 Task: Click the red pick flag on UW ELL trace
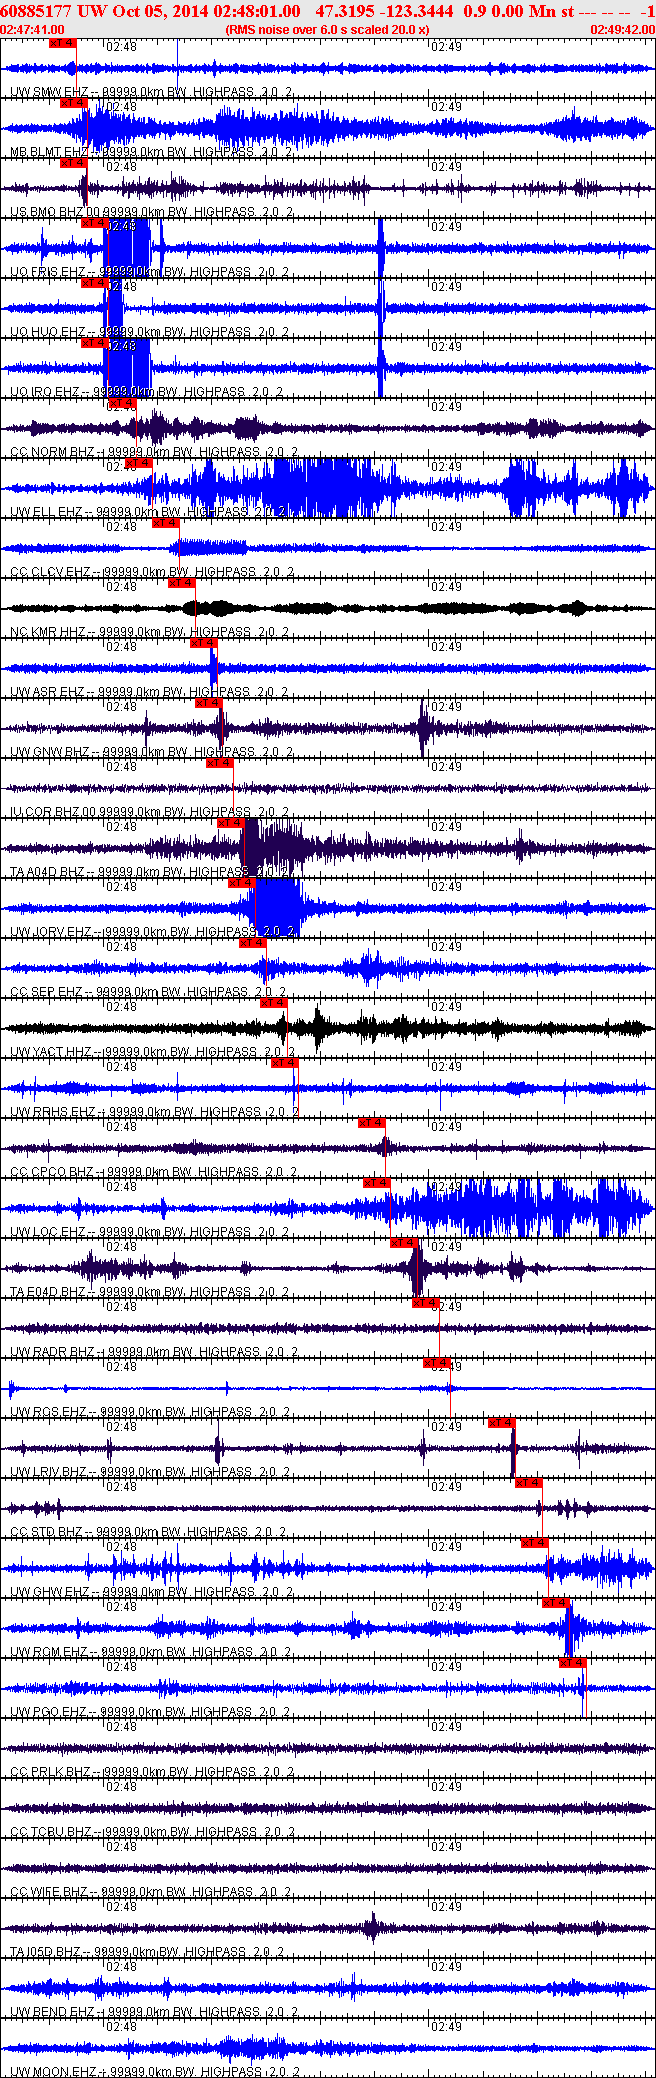pos(139,463)
